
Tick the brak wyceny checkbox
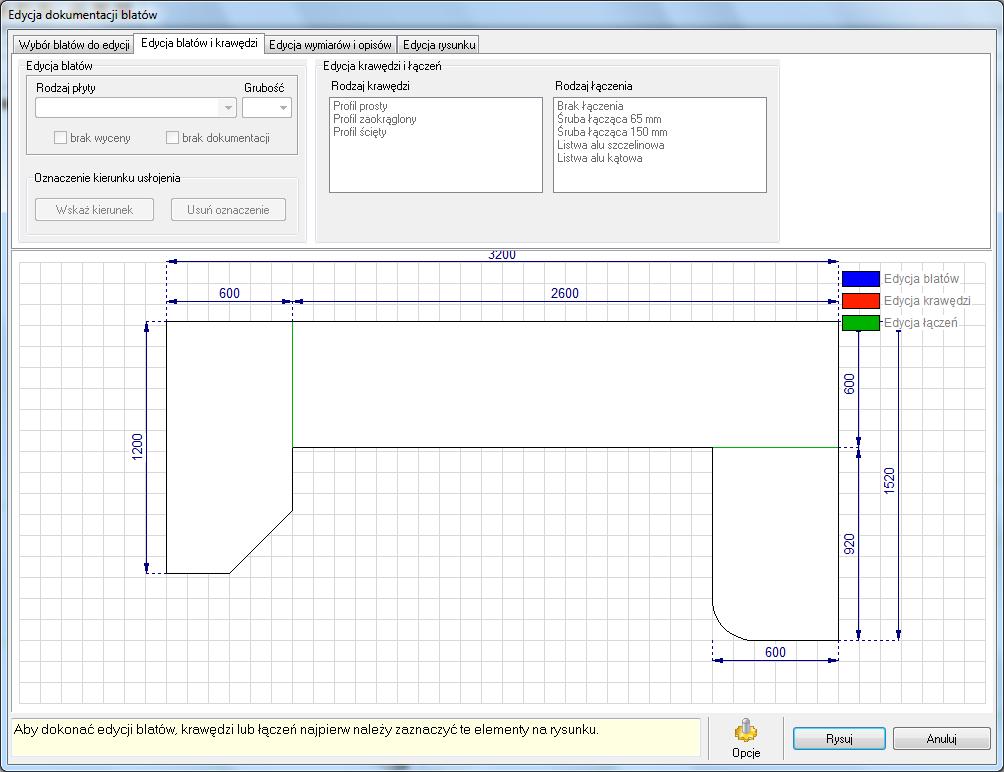pos(60,138)
